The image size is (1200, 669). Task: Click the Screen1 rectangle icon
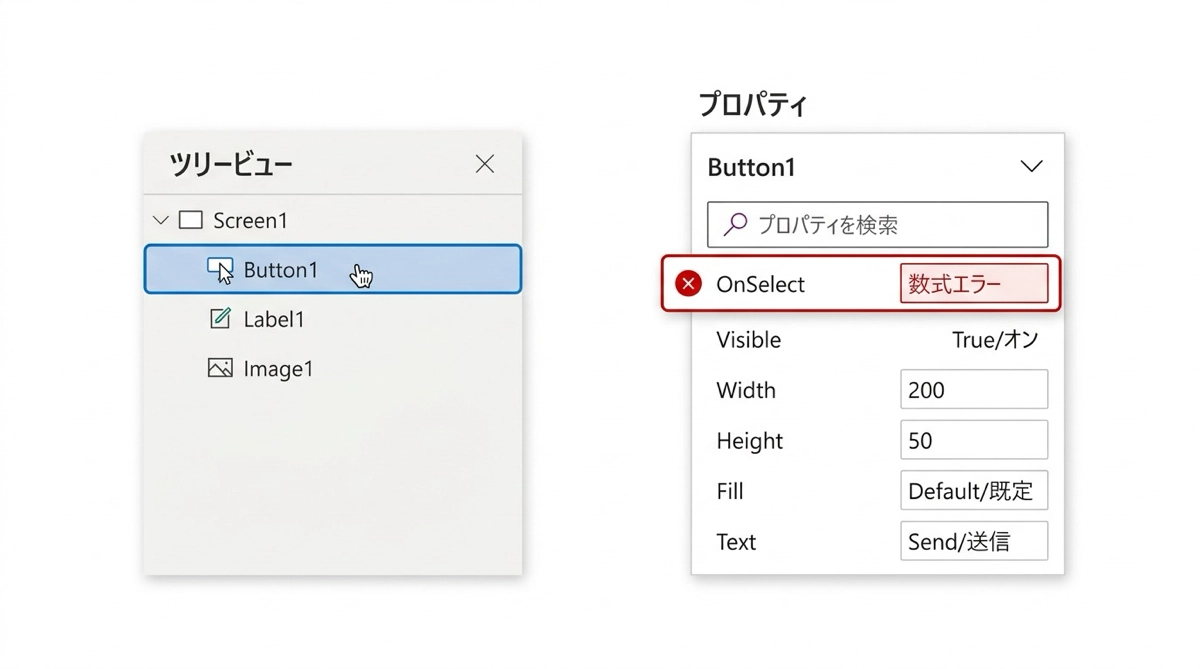190,220
